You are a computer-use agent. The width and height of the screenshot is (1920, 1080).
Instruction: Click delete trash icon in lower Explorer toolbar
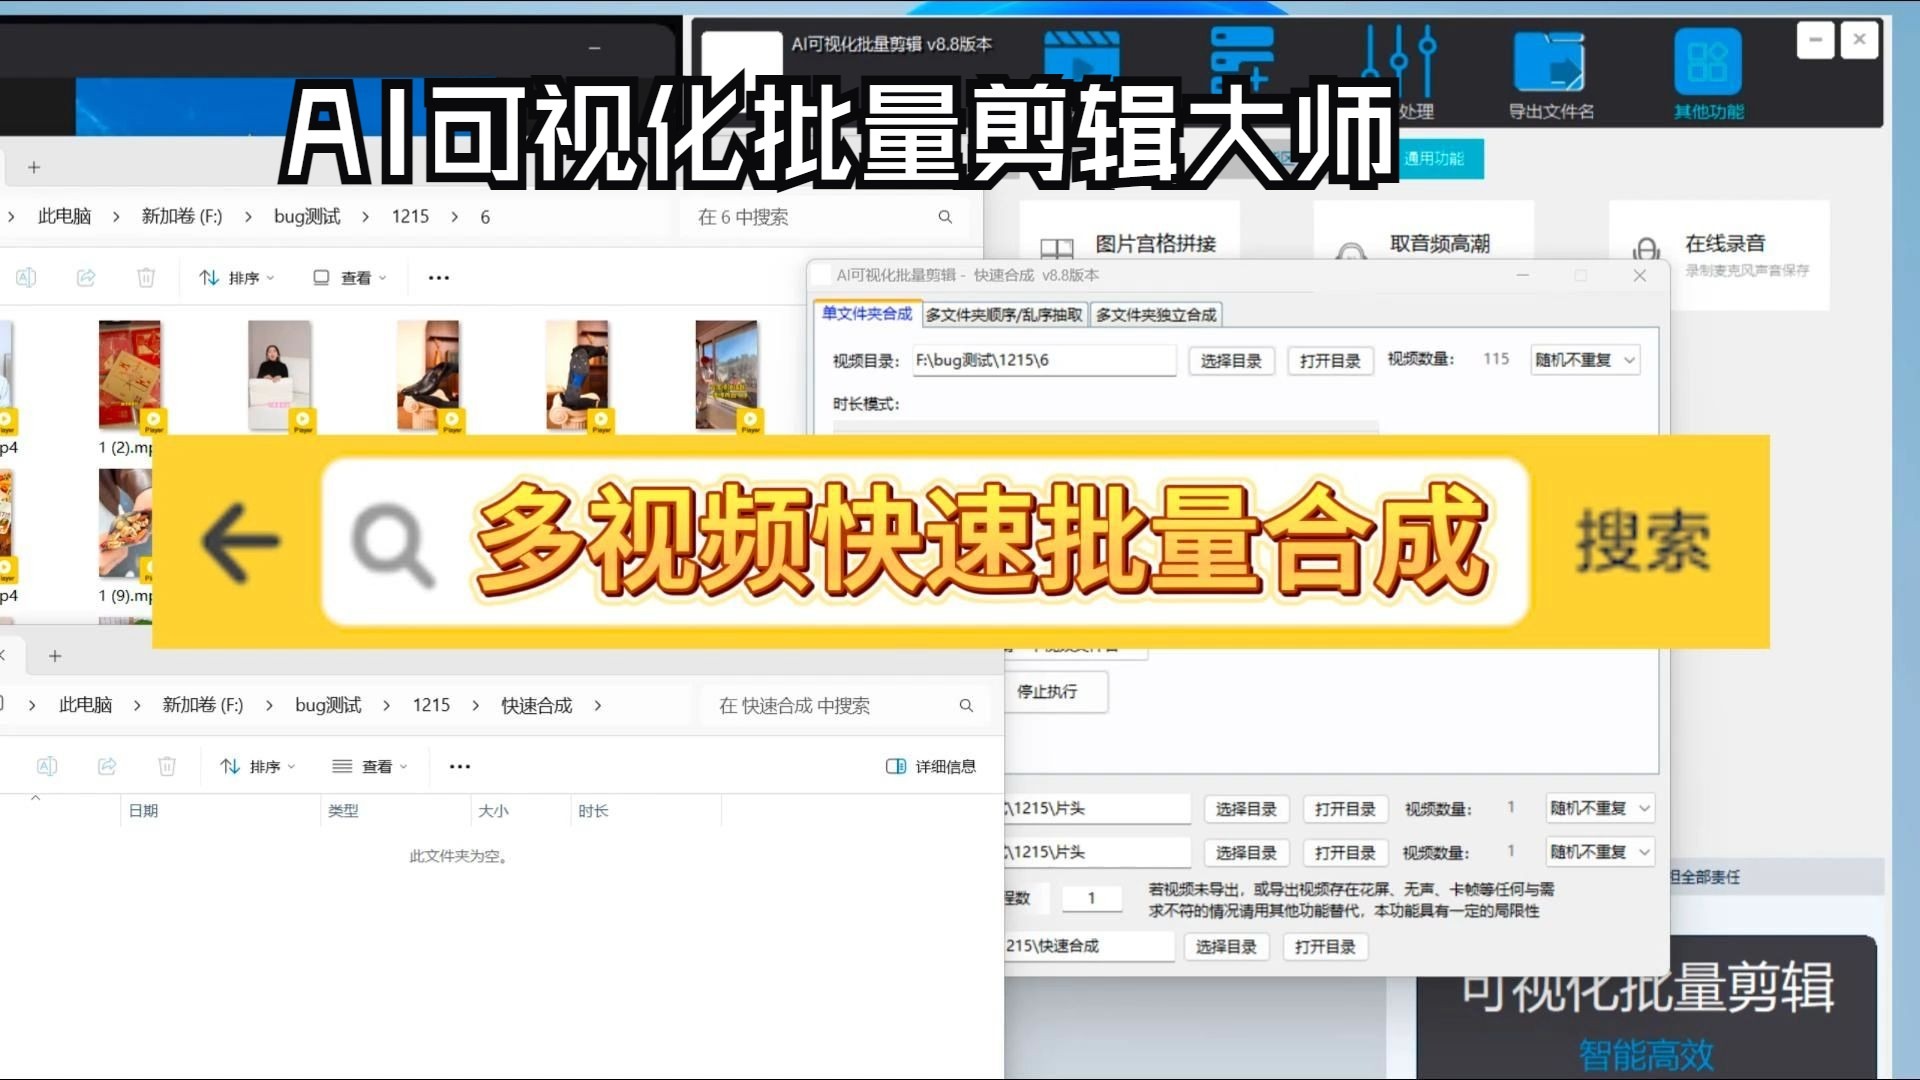pyautogui.click(x=167, y=766)
